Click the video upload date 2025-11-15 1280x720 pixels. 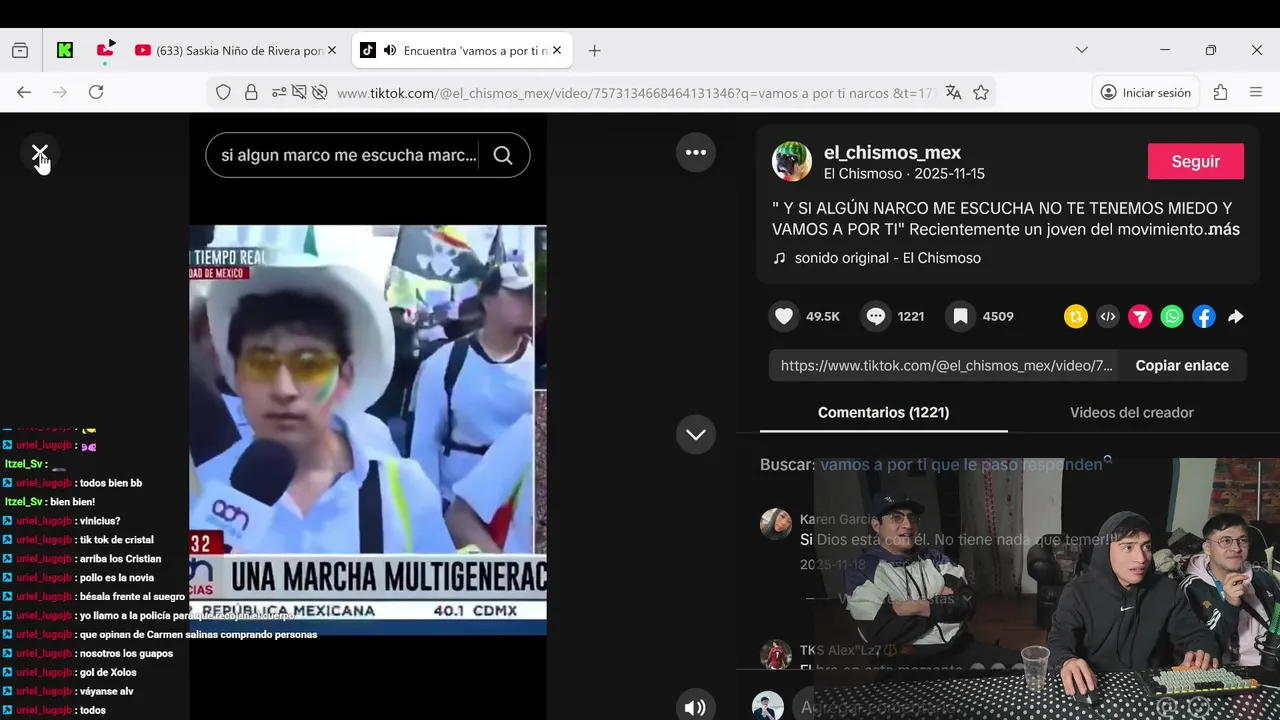click(949, 174)
